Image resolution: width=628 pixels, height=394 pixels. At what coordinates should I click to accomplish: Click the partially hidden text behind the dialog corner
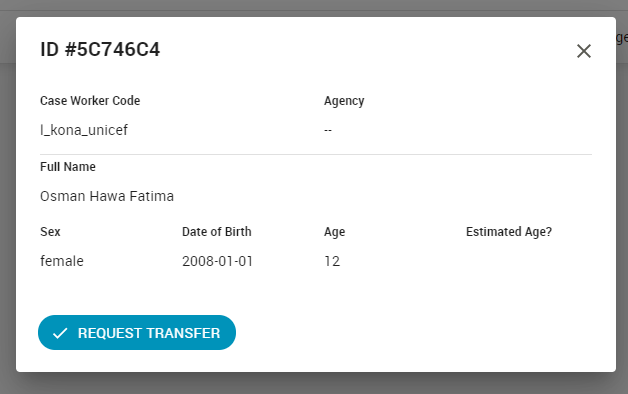click(622, 38)
